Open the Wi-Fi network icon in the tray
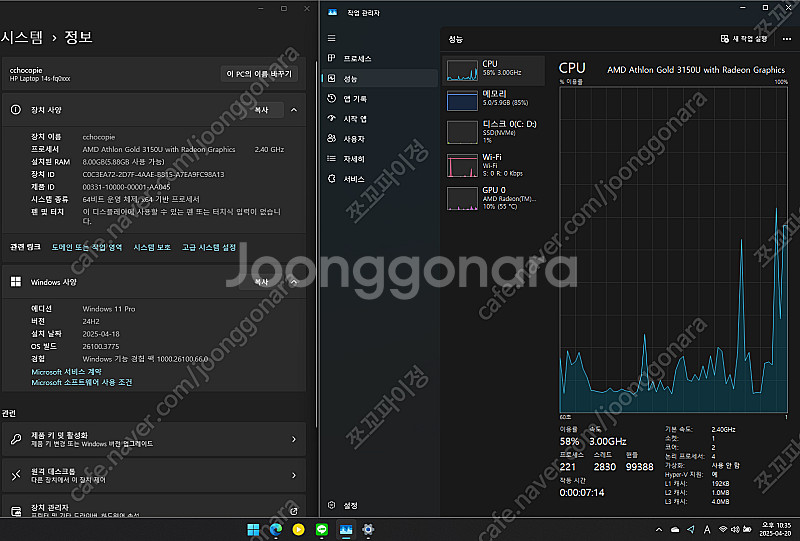Image resolution: width=800 pixels, height=541 pixels. (723, 530)
